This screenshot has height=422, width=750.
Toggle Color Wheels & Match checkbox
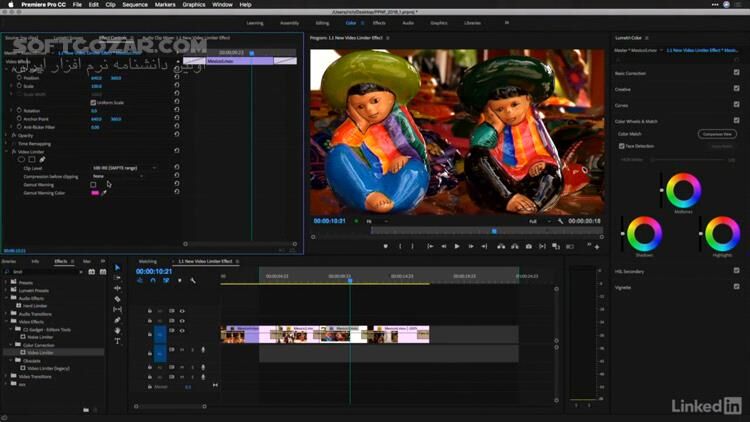click(736, 121)
